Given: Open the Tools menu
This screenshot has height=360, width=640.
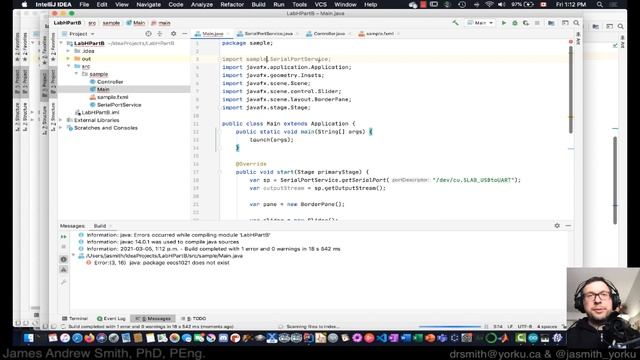Looking at the screenshot, I should [x=299, y=4].
